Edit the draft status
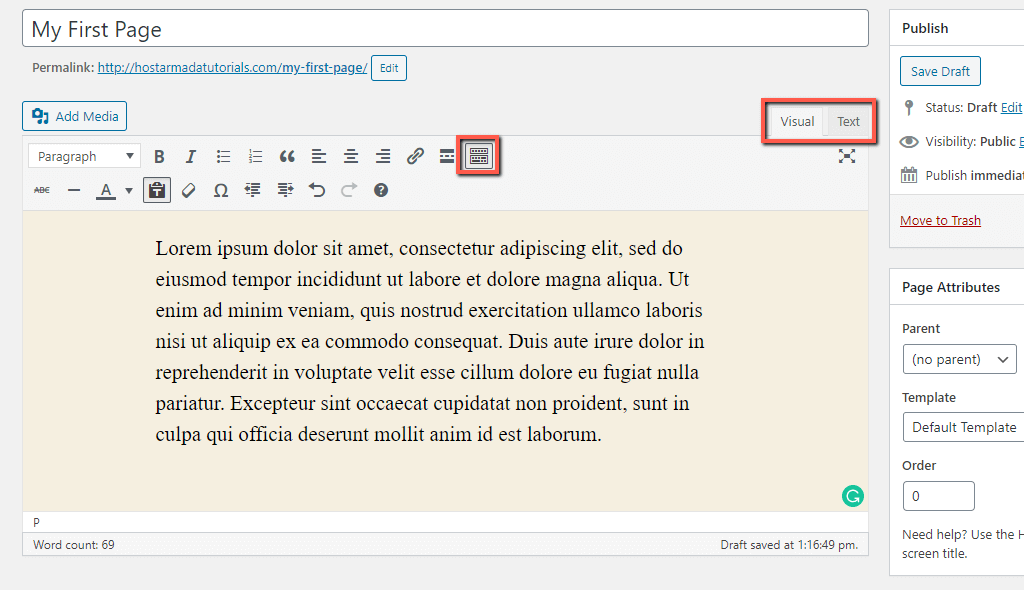The width and height of the screenshot is (1024, 590). [1011, 107]
